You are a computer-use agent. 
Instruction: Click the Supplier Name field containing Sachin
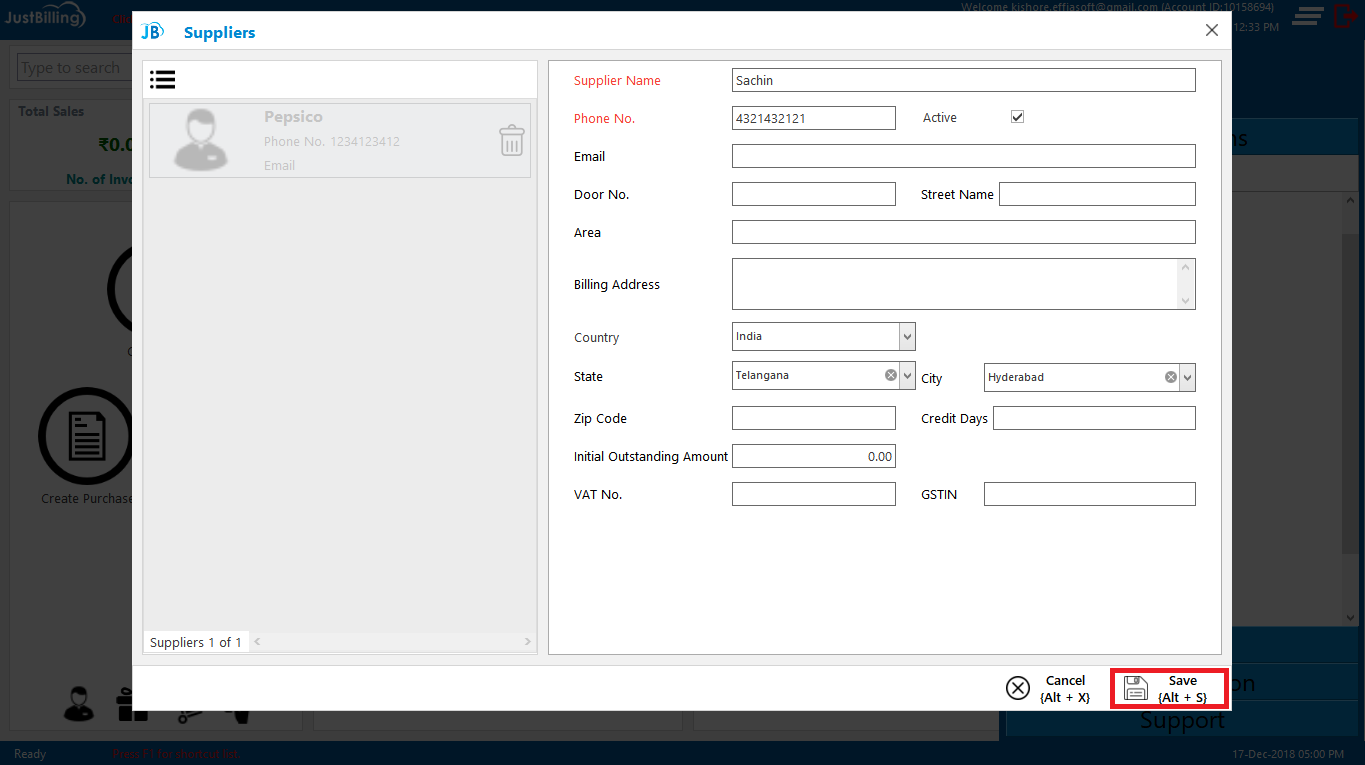tap(964, 80)
